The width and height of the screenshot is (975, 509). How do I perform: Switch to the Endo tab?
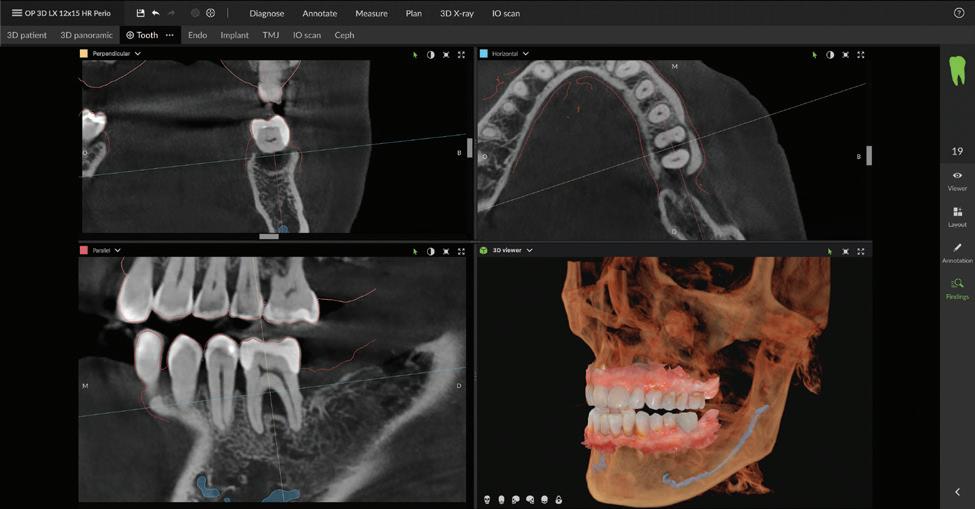[x=197, y=35]
